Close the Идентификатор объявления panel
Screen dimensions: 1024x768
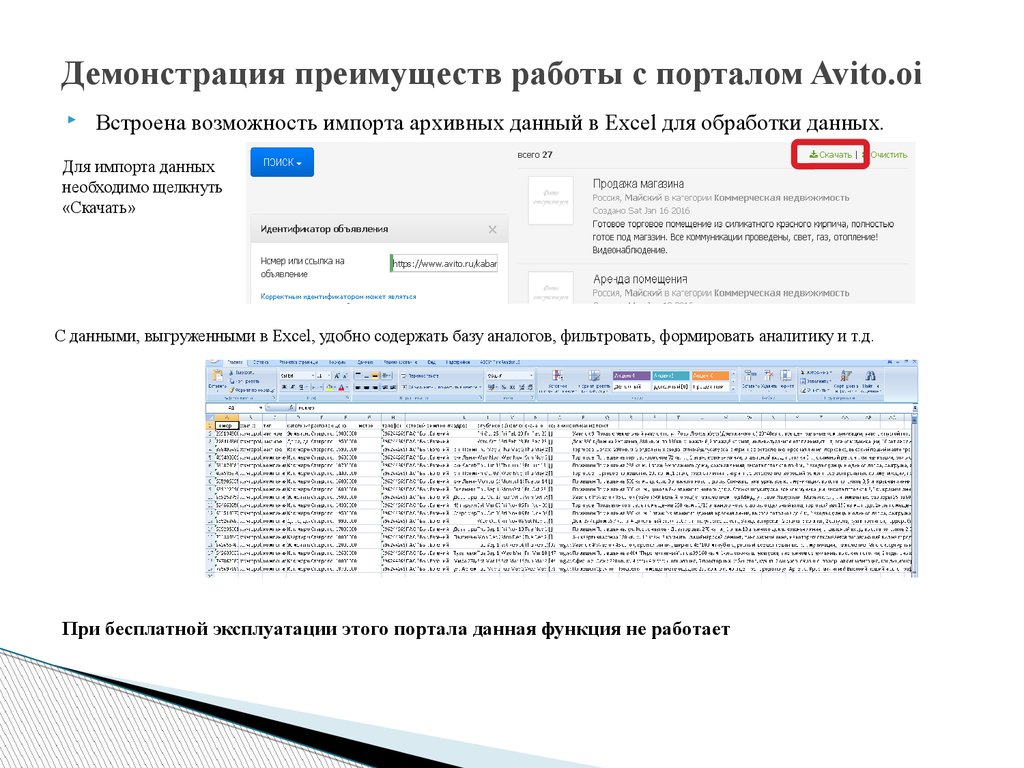coord(492,229)
